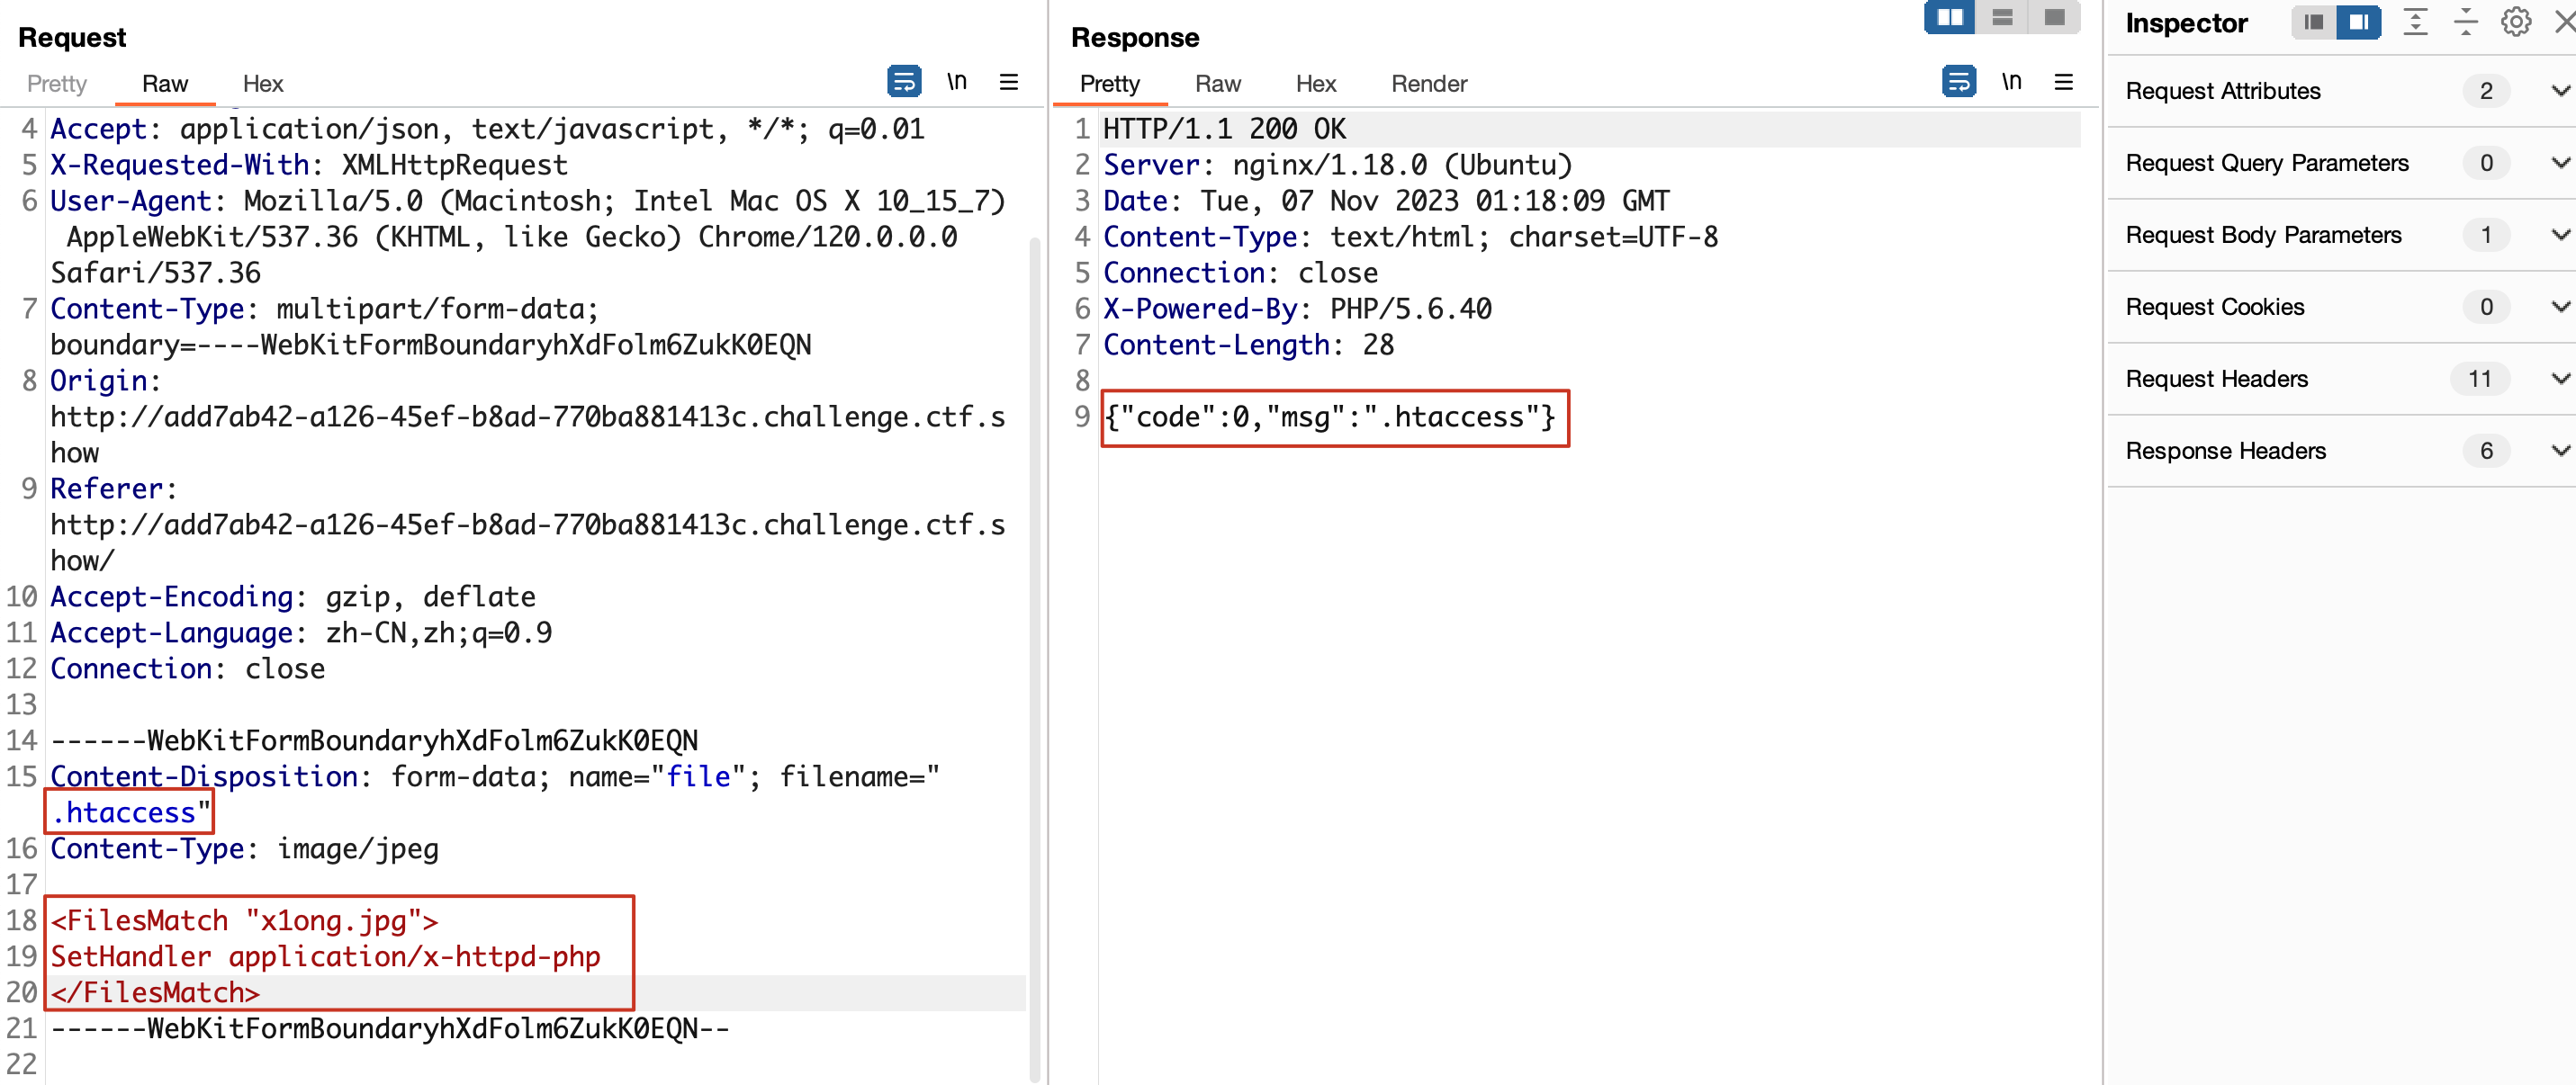Collapse all Inspector sections icon
This screenshot has height=1085, width=2576.
[2465, 22]
